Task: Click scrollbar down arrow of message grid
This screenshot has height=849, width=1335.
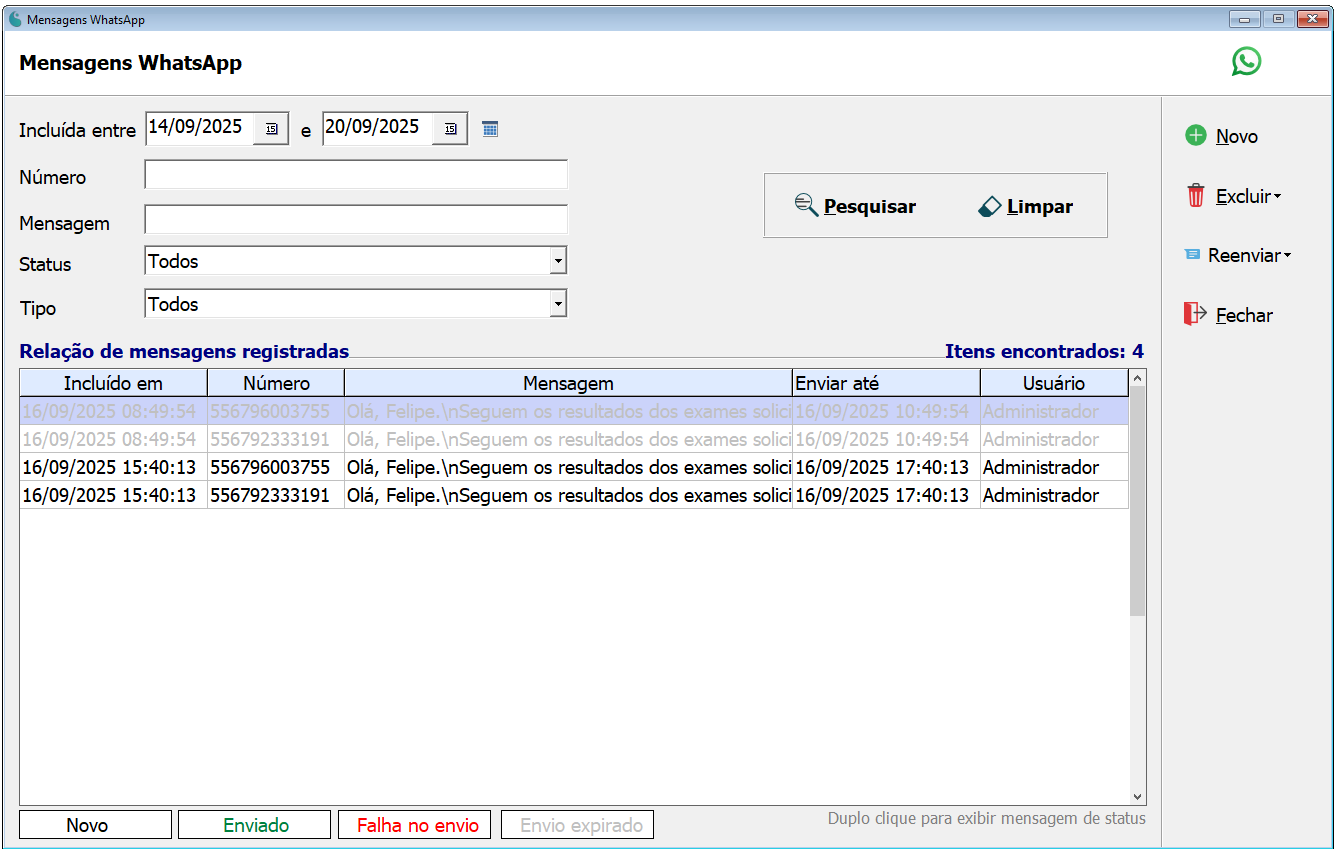Action: click(1137, 796)
